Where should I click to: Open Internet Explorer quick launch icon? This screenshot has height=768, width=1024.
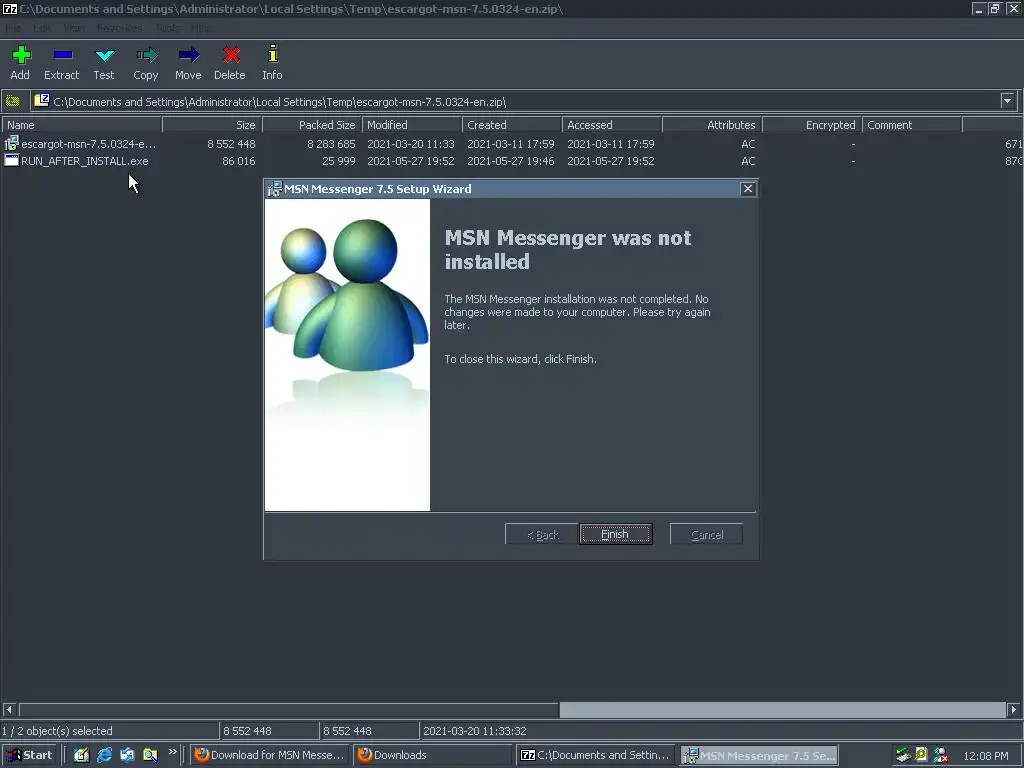click(x=104, y=755)
